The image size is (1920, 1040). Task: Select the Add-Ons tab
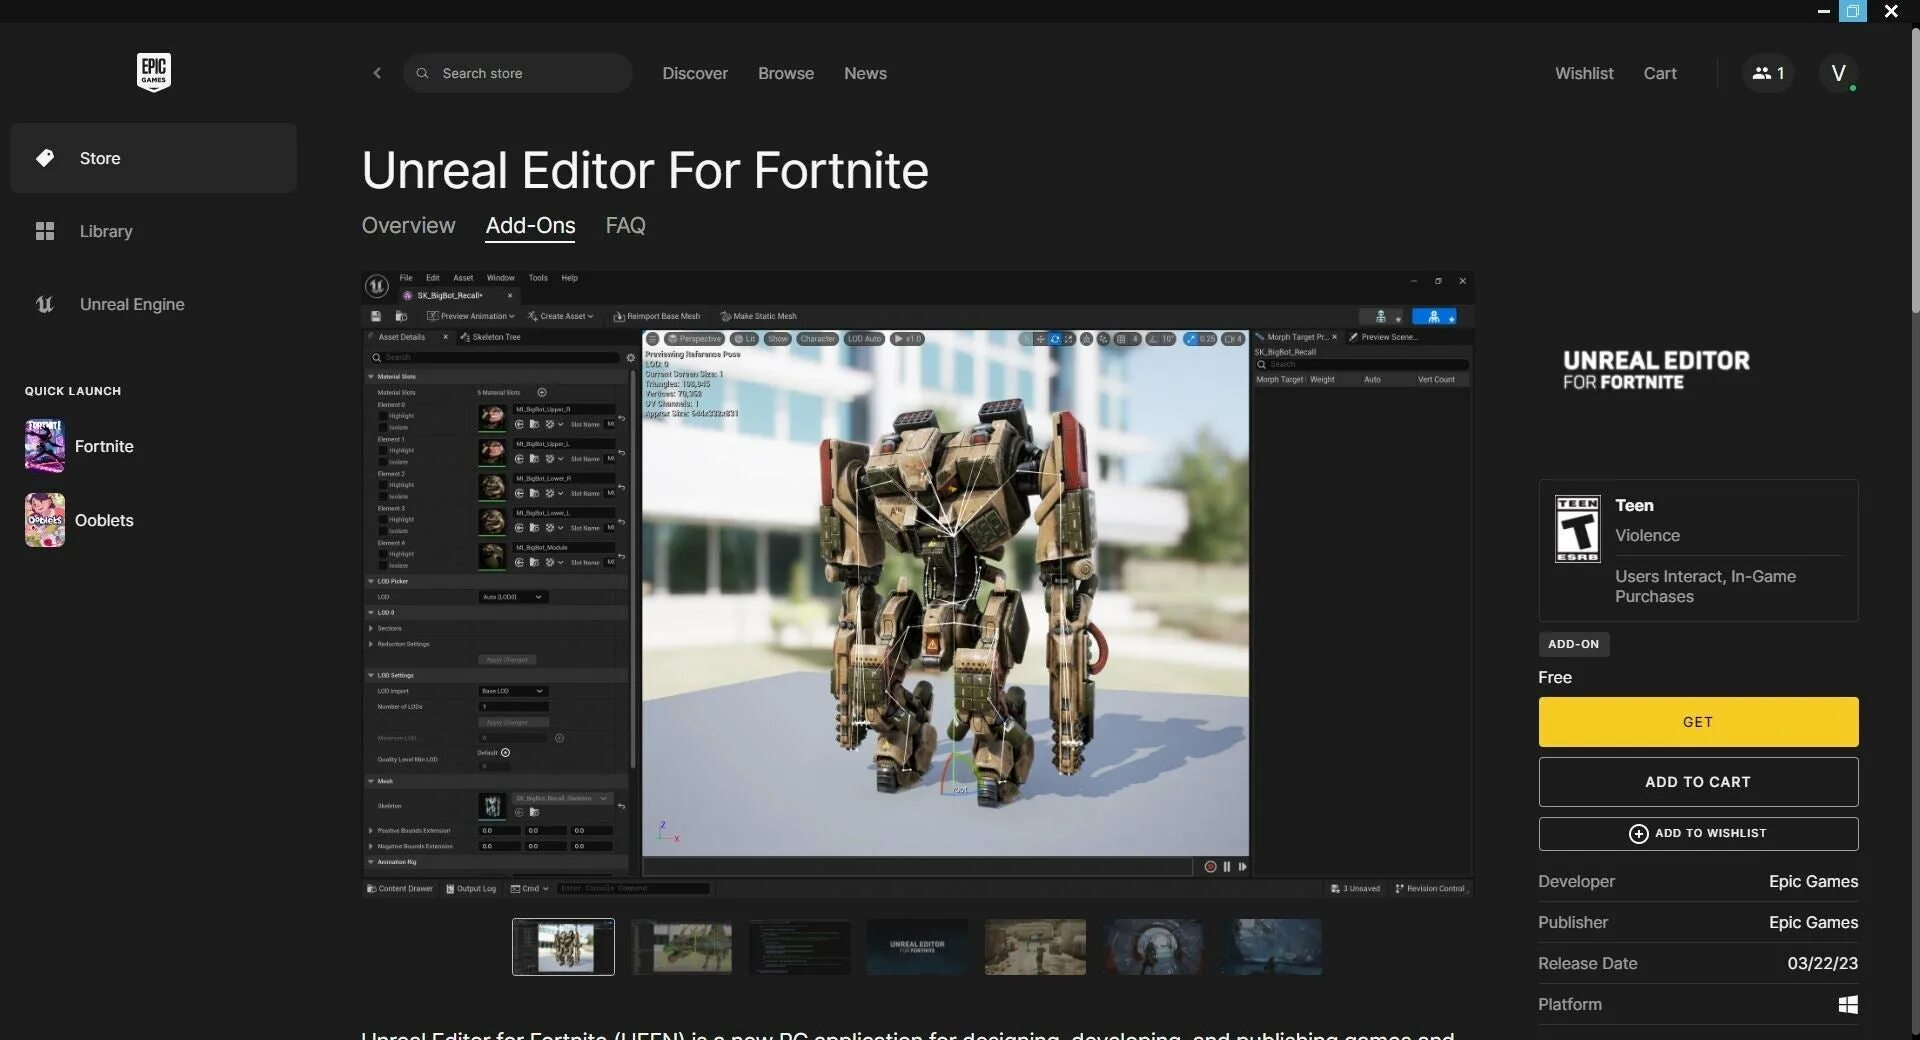pos(530,225)
